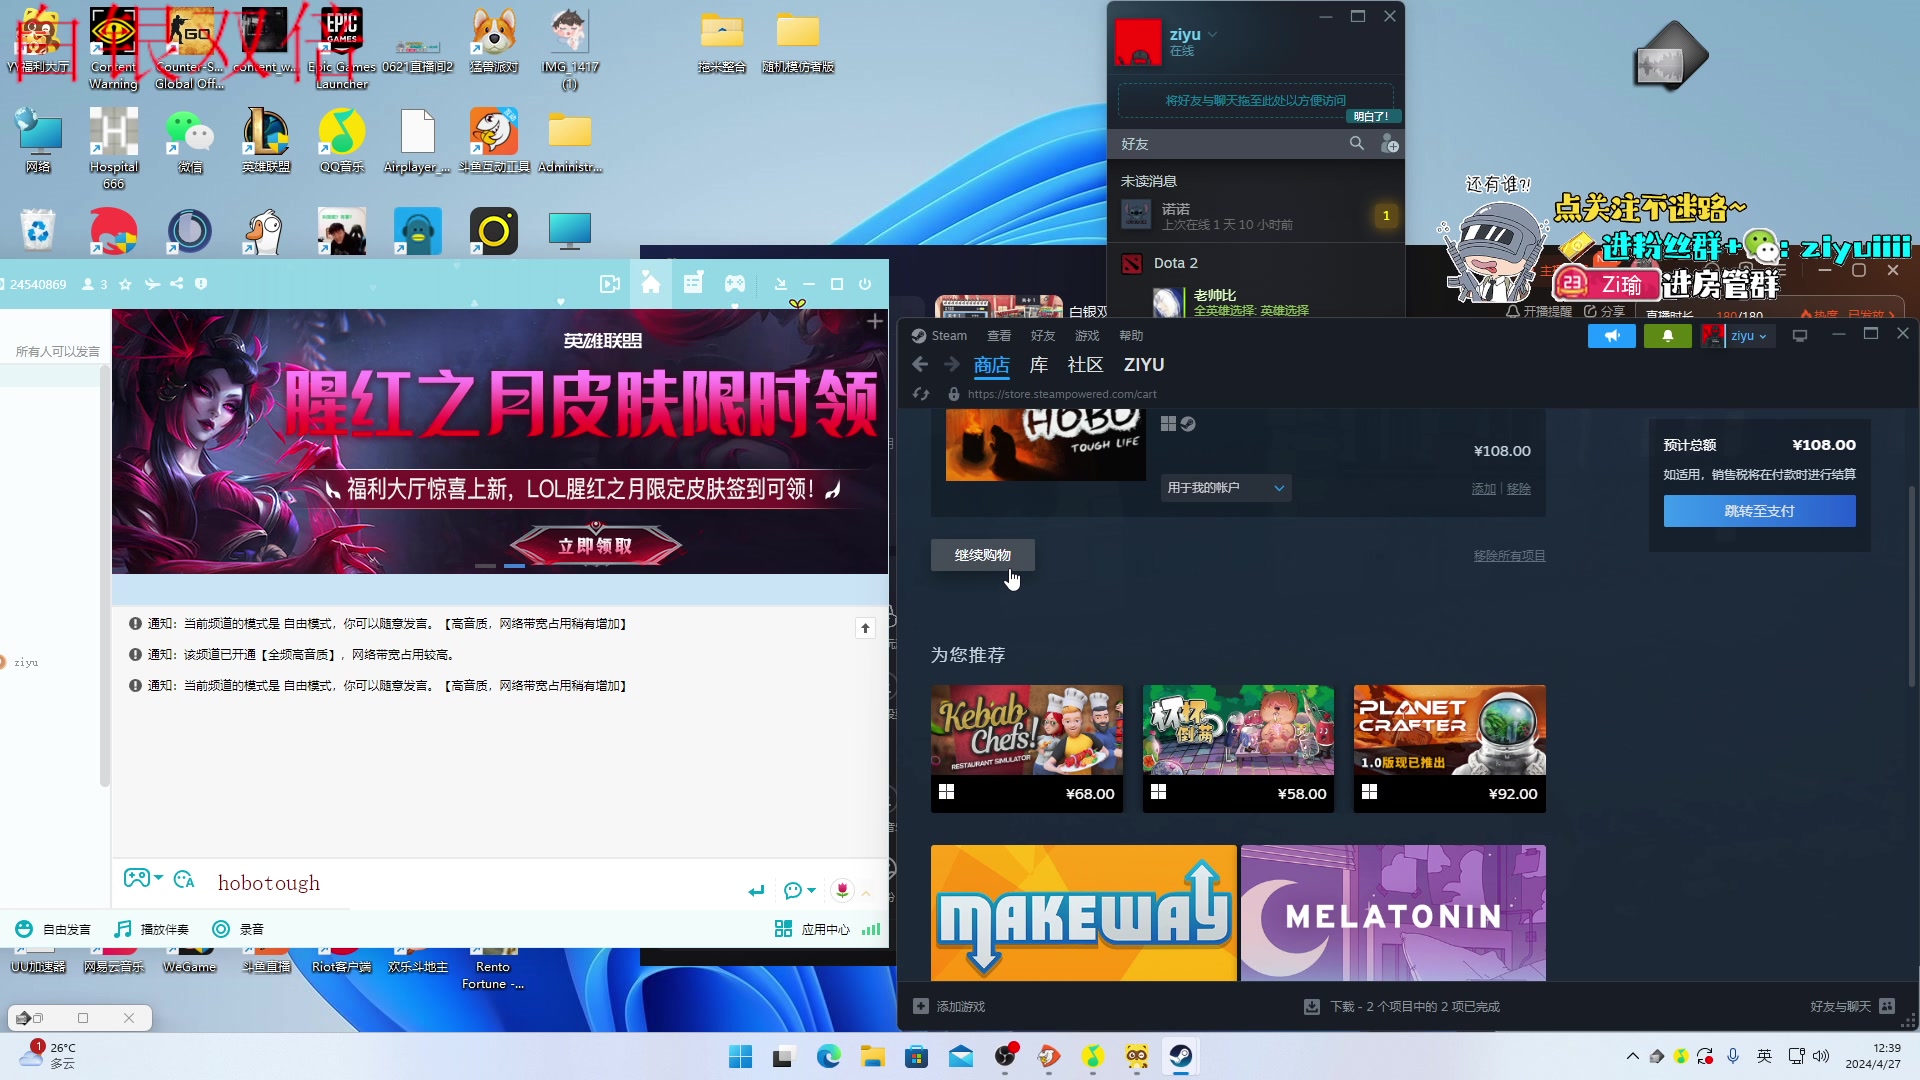Click the flower gift icon in YY chat
The width and height of the screenshot is (1920, 1080).
pyautogui.click(x=842, y=889)
